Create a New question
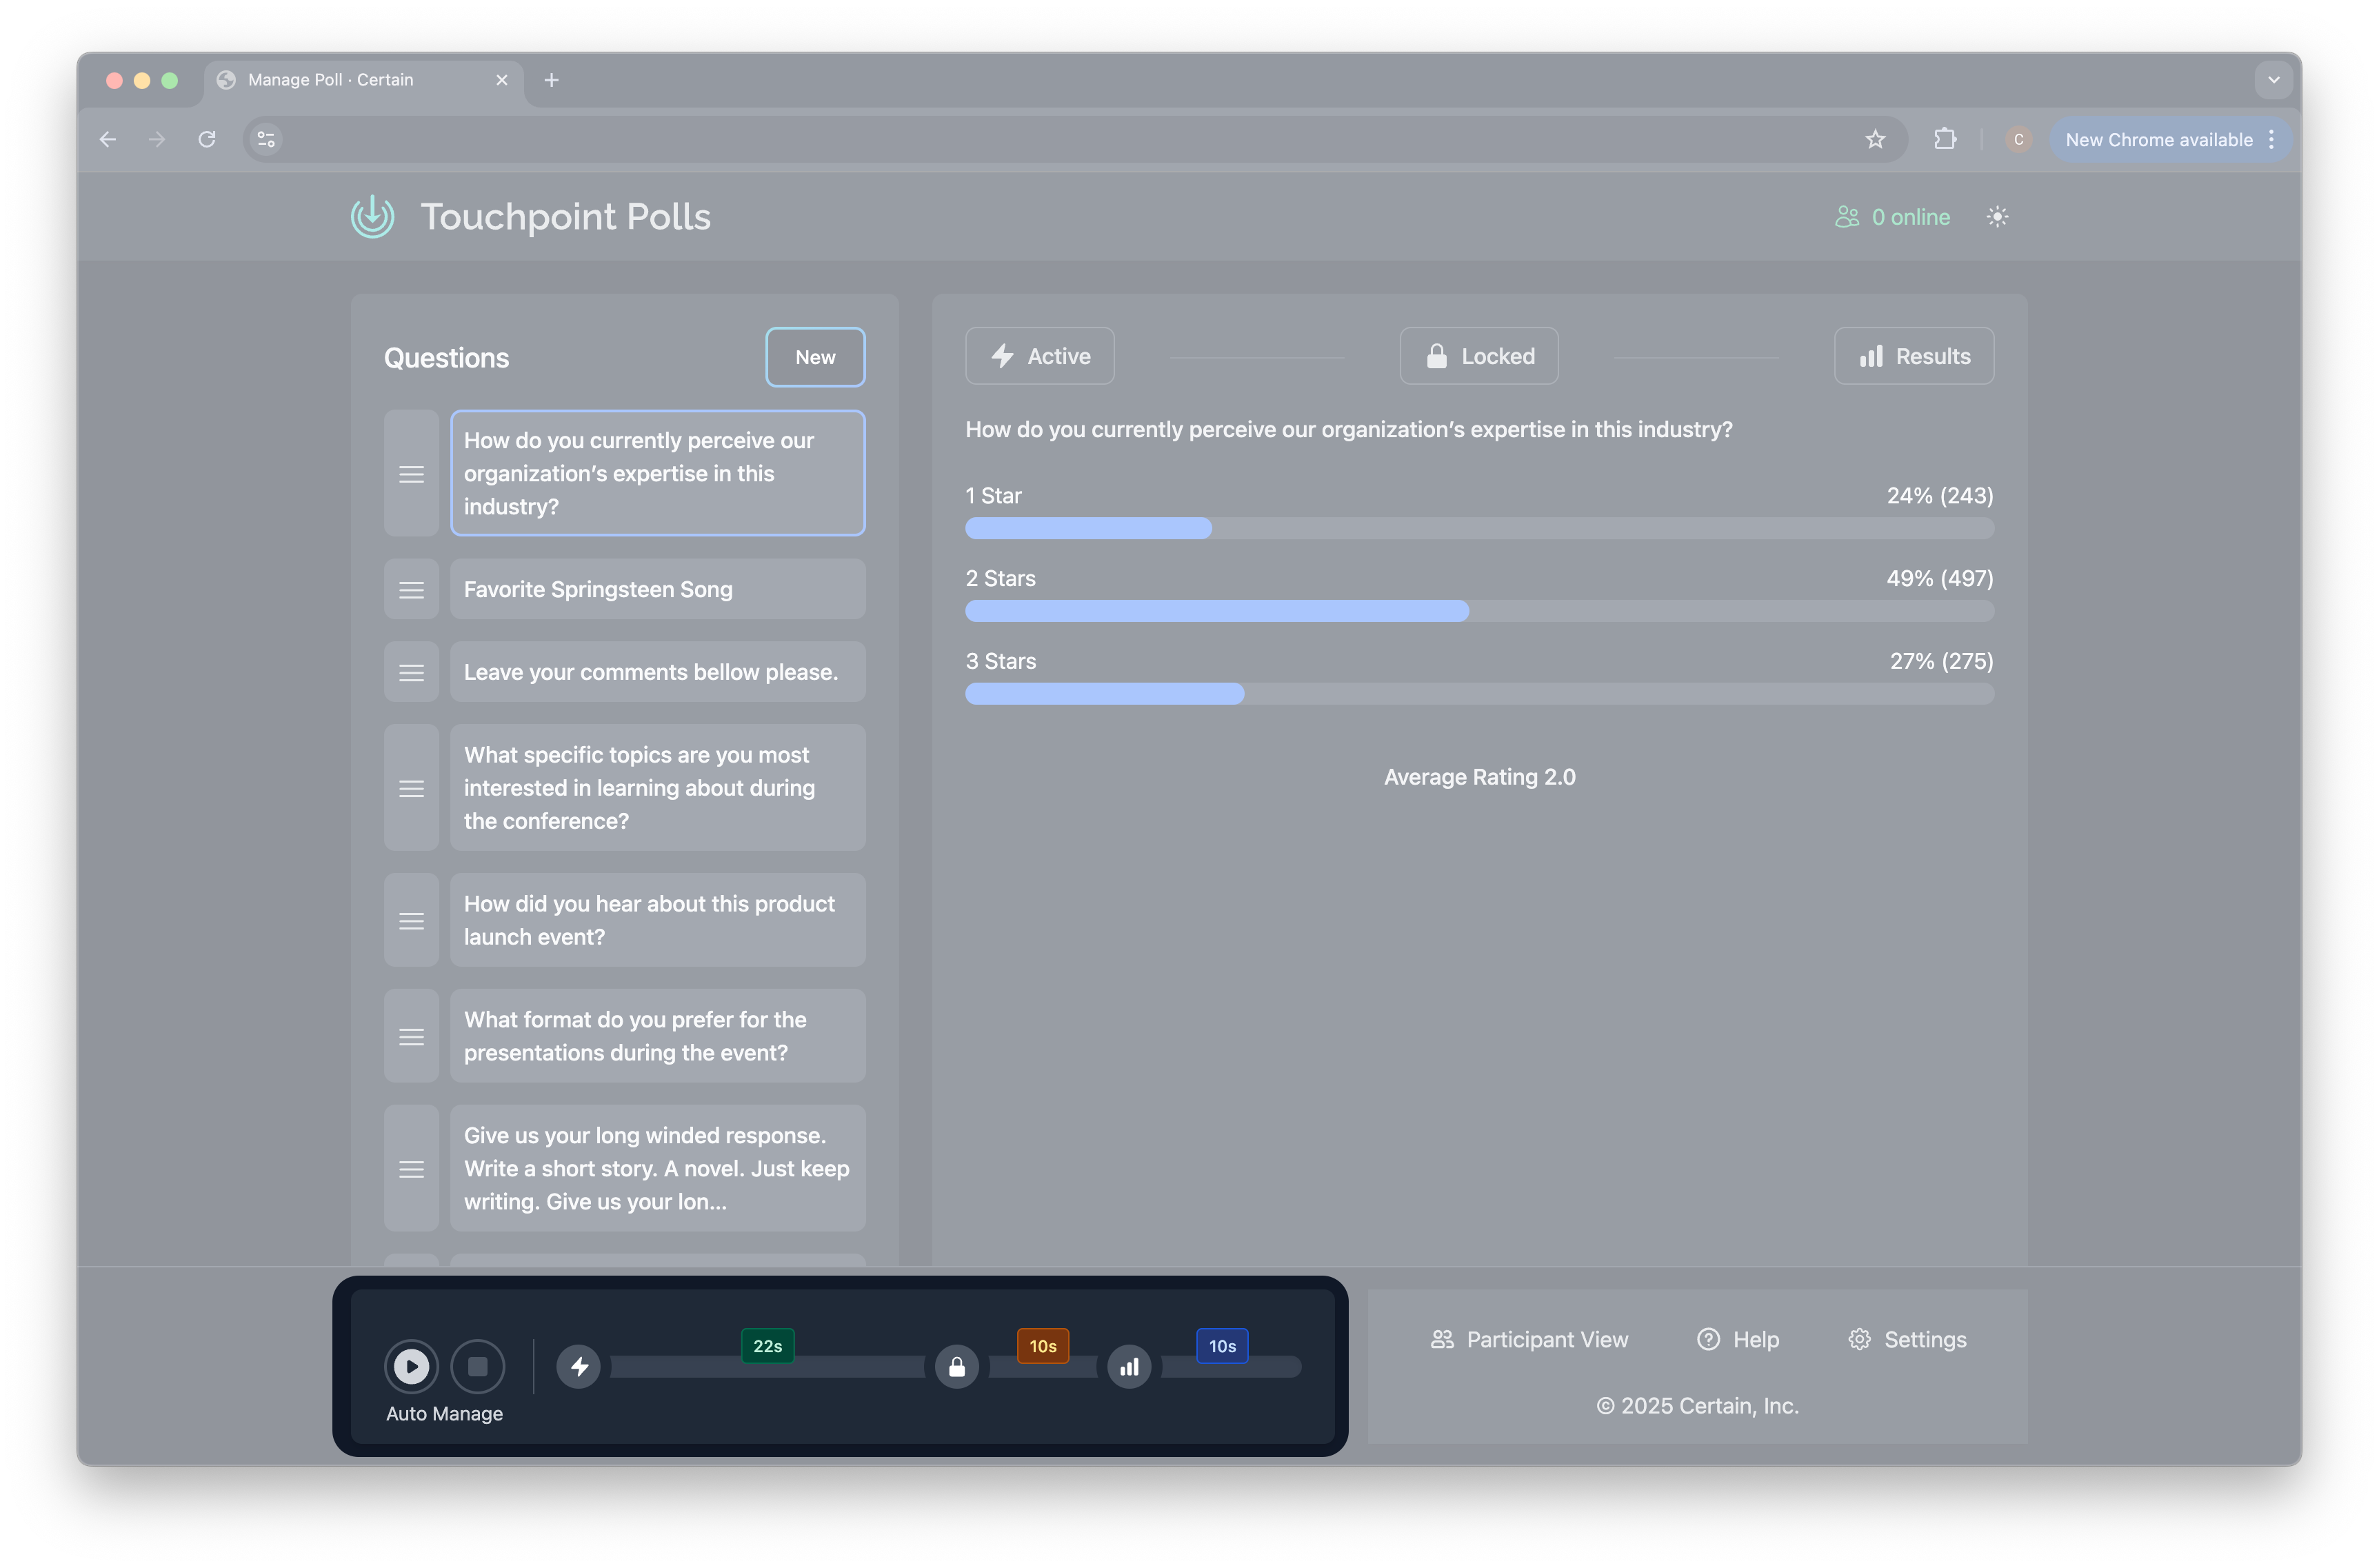This screenshot has height=1568, width=2379. (x=815, y=357)
